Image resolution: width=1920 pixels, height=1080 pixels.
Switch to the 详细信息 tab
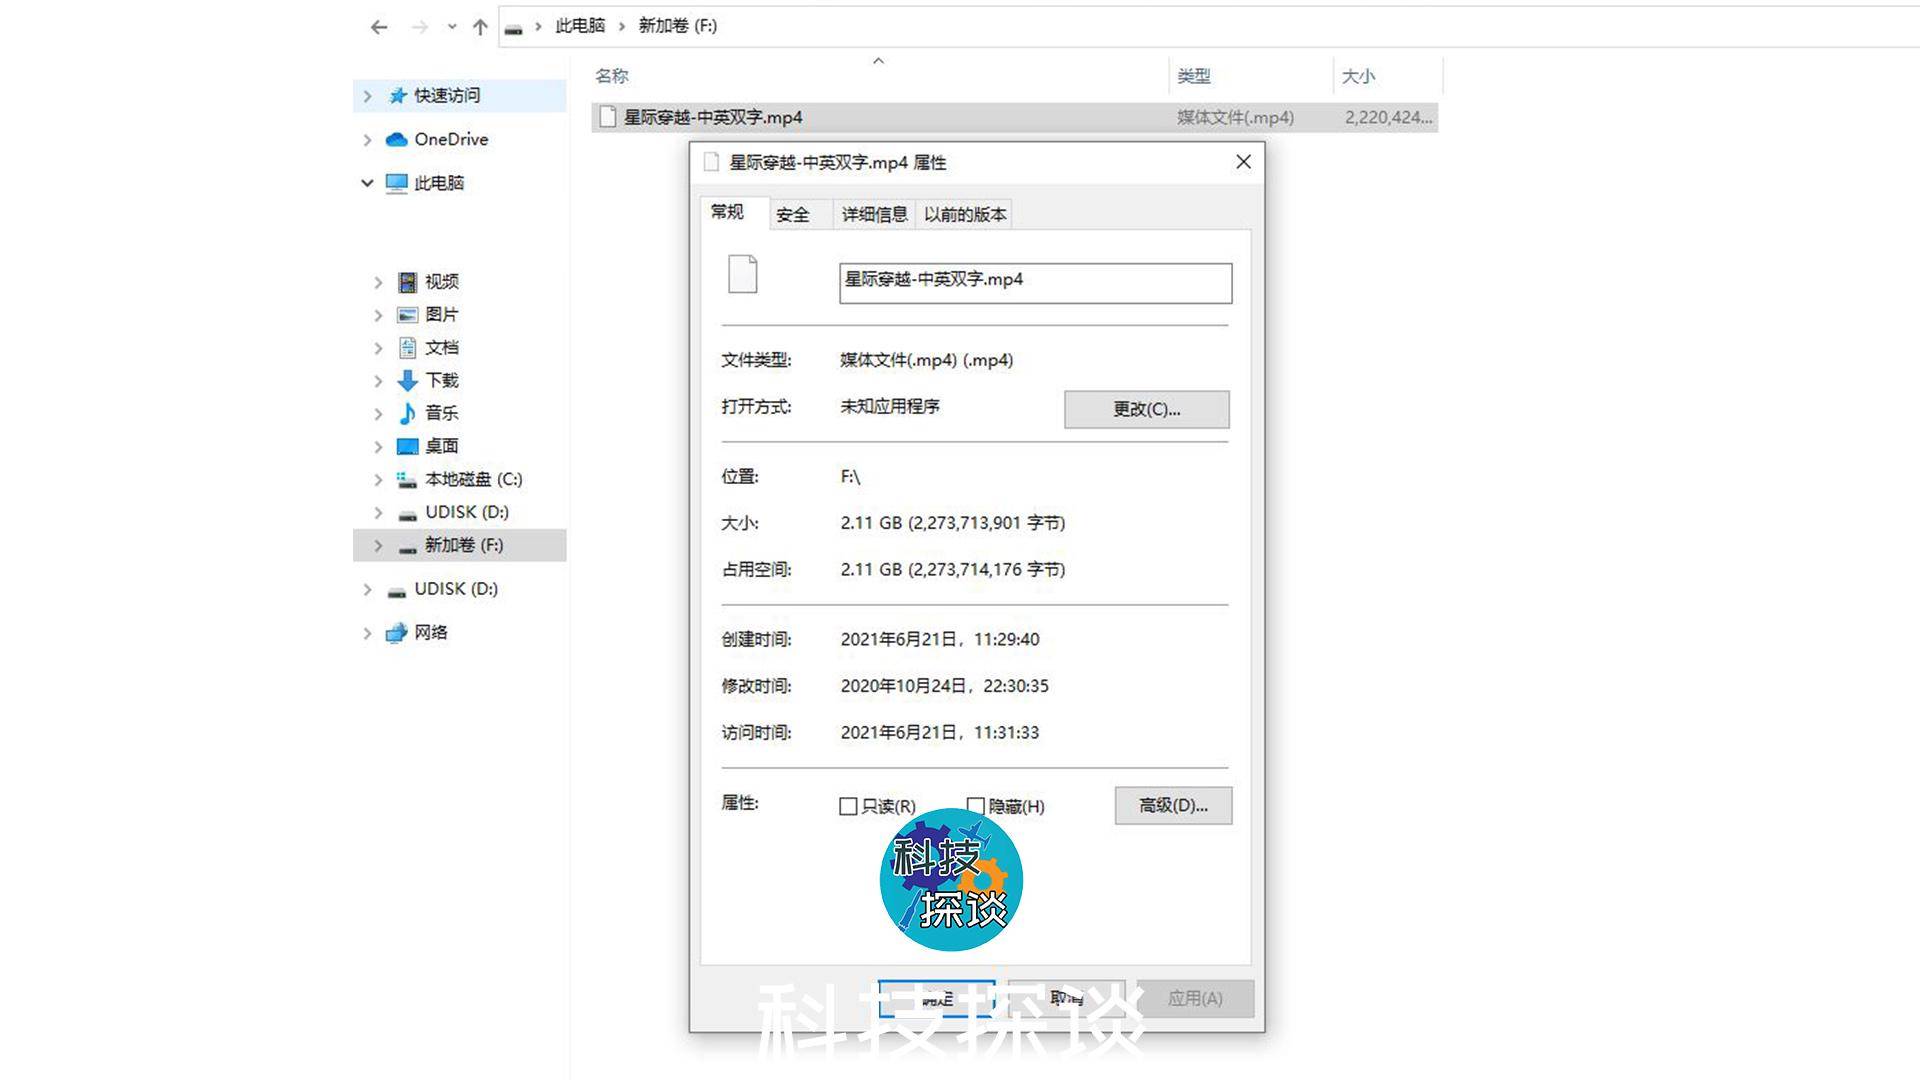874,214
